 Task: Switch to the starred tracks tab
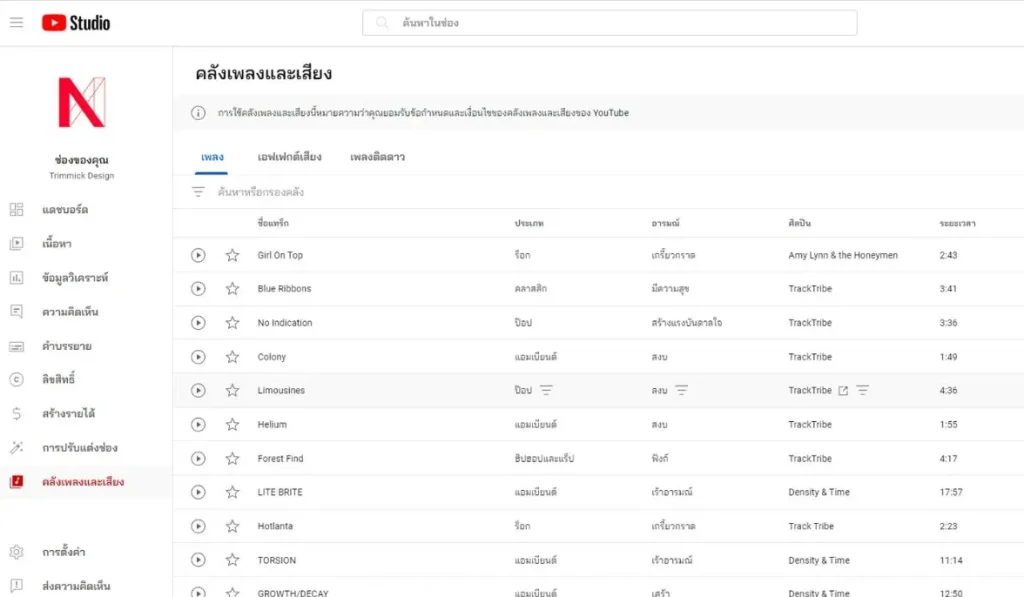click(377, 157)
